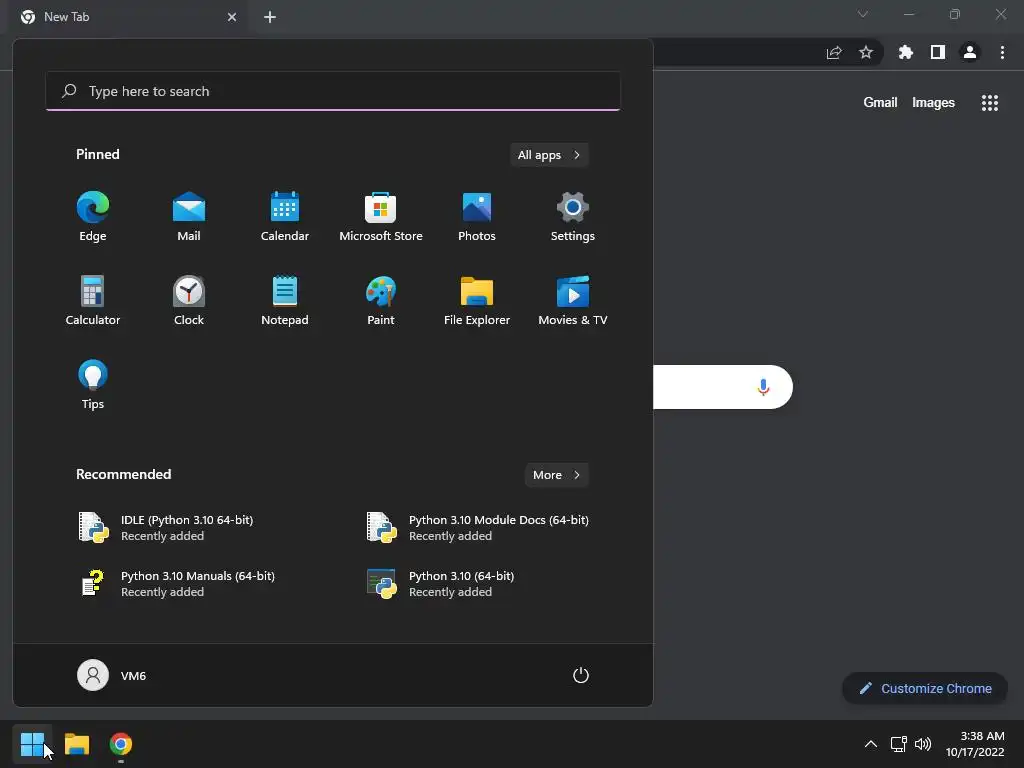Screen dimensions: 1024x768
Task: Open Google Images link
Action: point(933,103)
